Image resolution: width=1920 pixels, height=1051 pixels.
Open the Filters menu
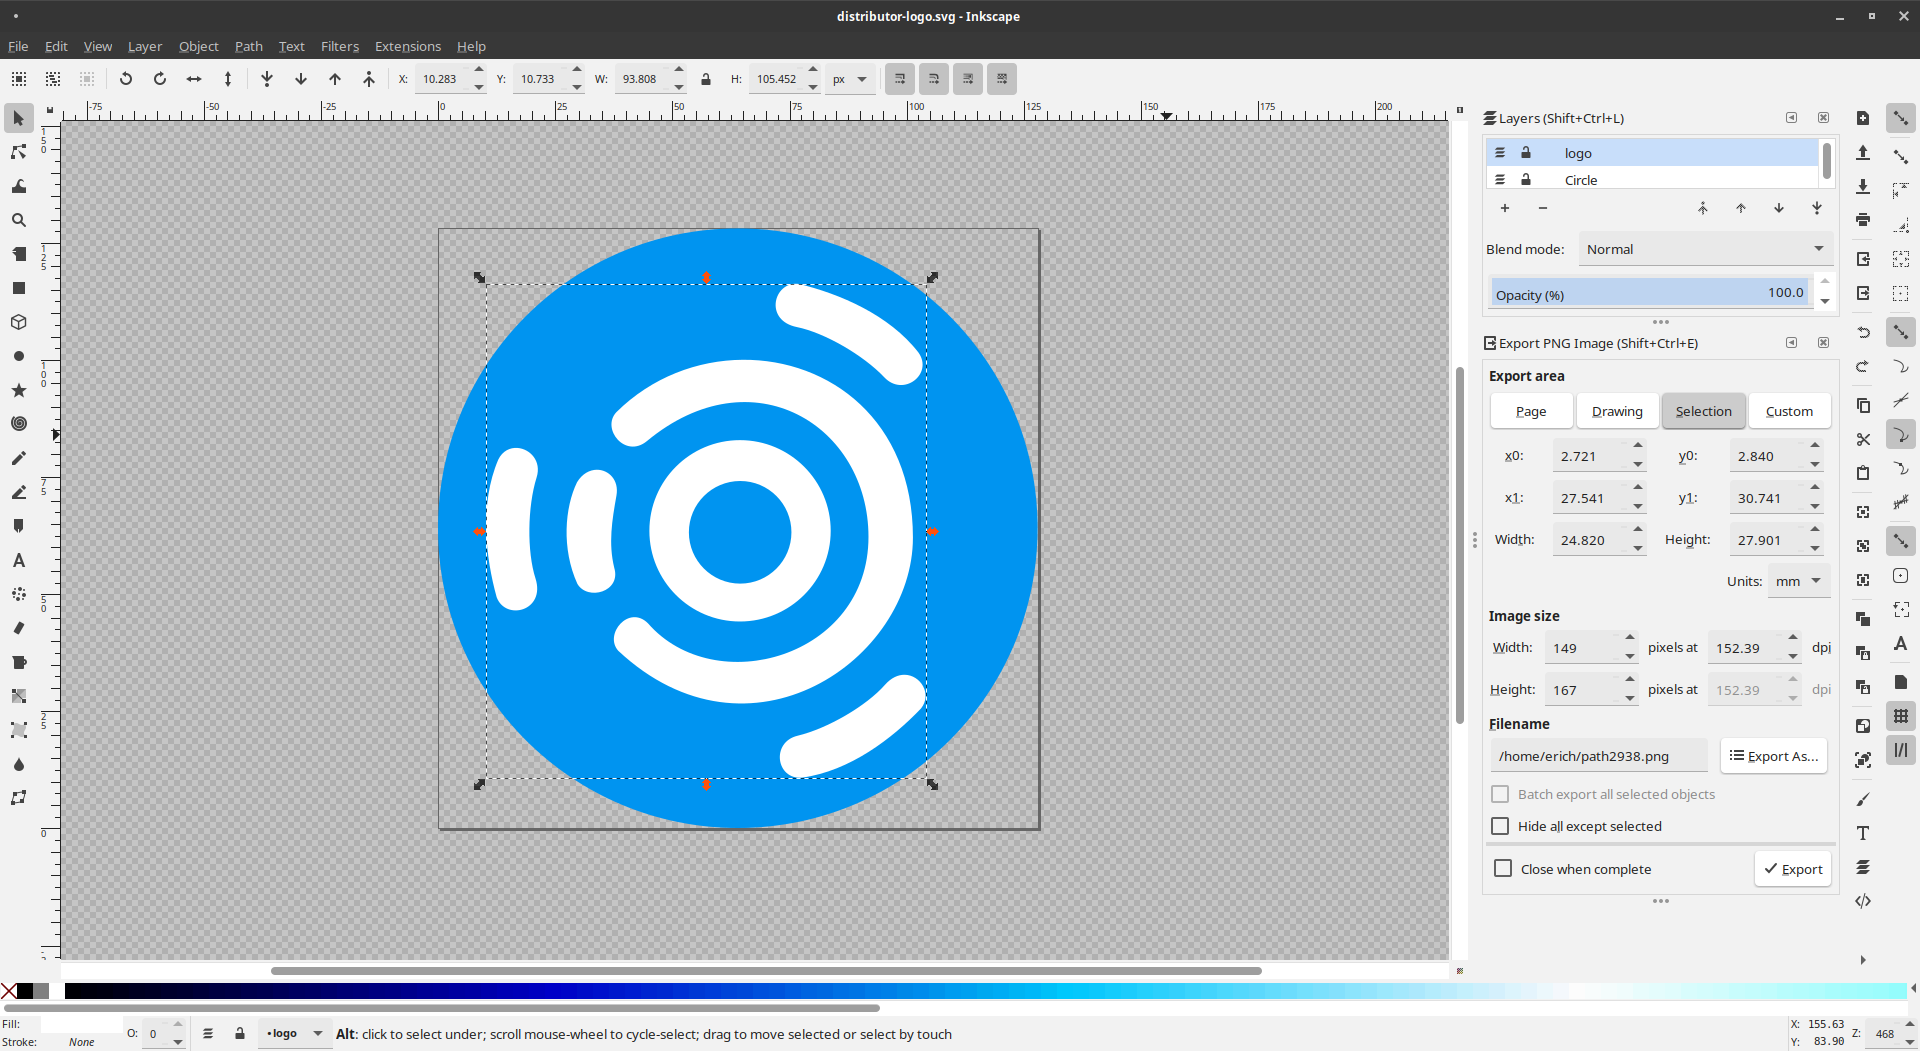[x=339, y=46]
